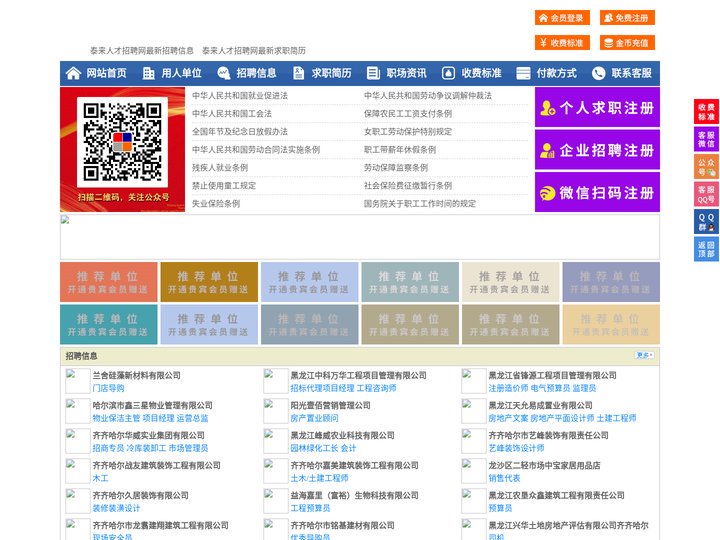Open 残疾人就业条例 link
Screen dimensions: 720x540
tap(220, 168)
